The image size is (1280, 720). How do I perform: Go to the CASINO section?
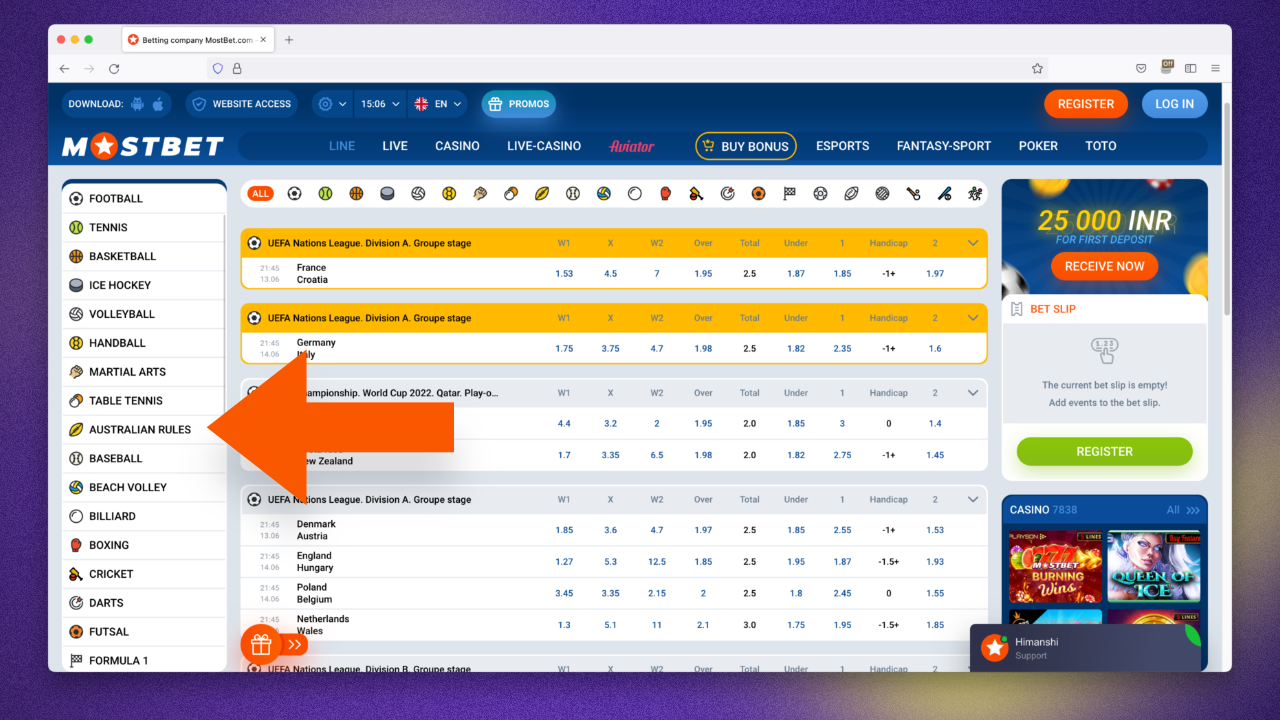pyautogui.click(x=457, y=146)
